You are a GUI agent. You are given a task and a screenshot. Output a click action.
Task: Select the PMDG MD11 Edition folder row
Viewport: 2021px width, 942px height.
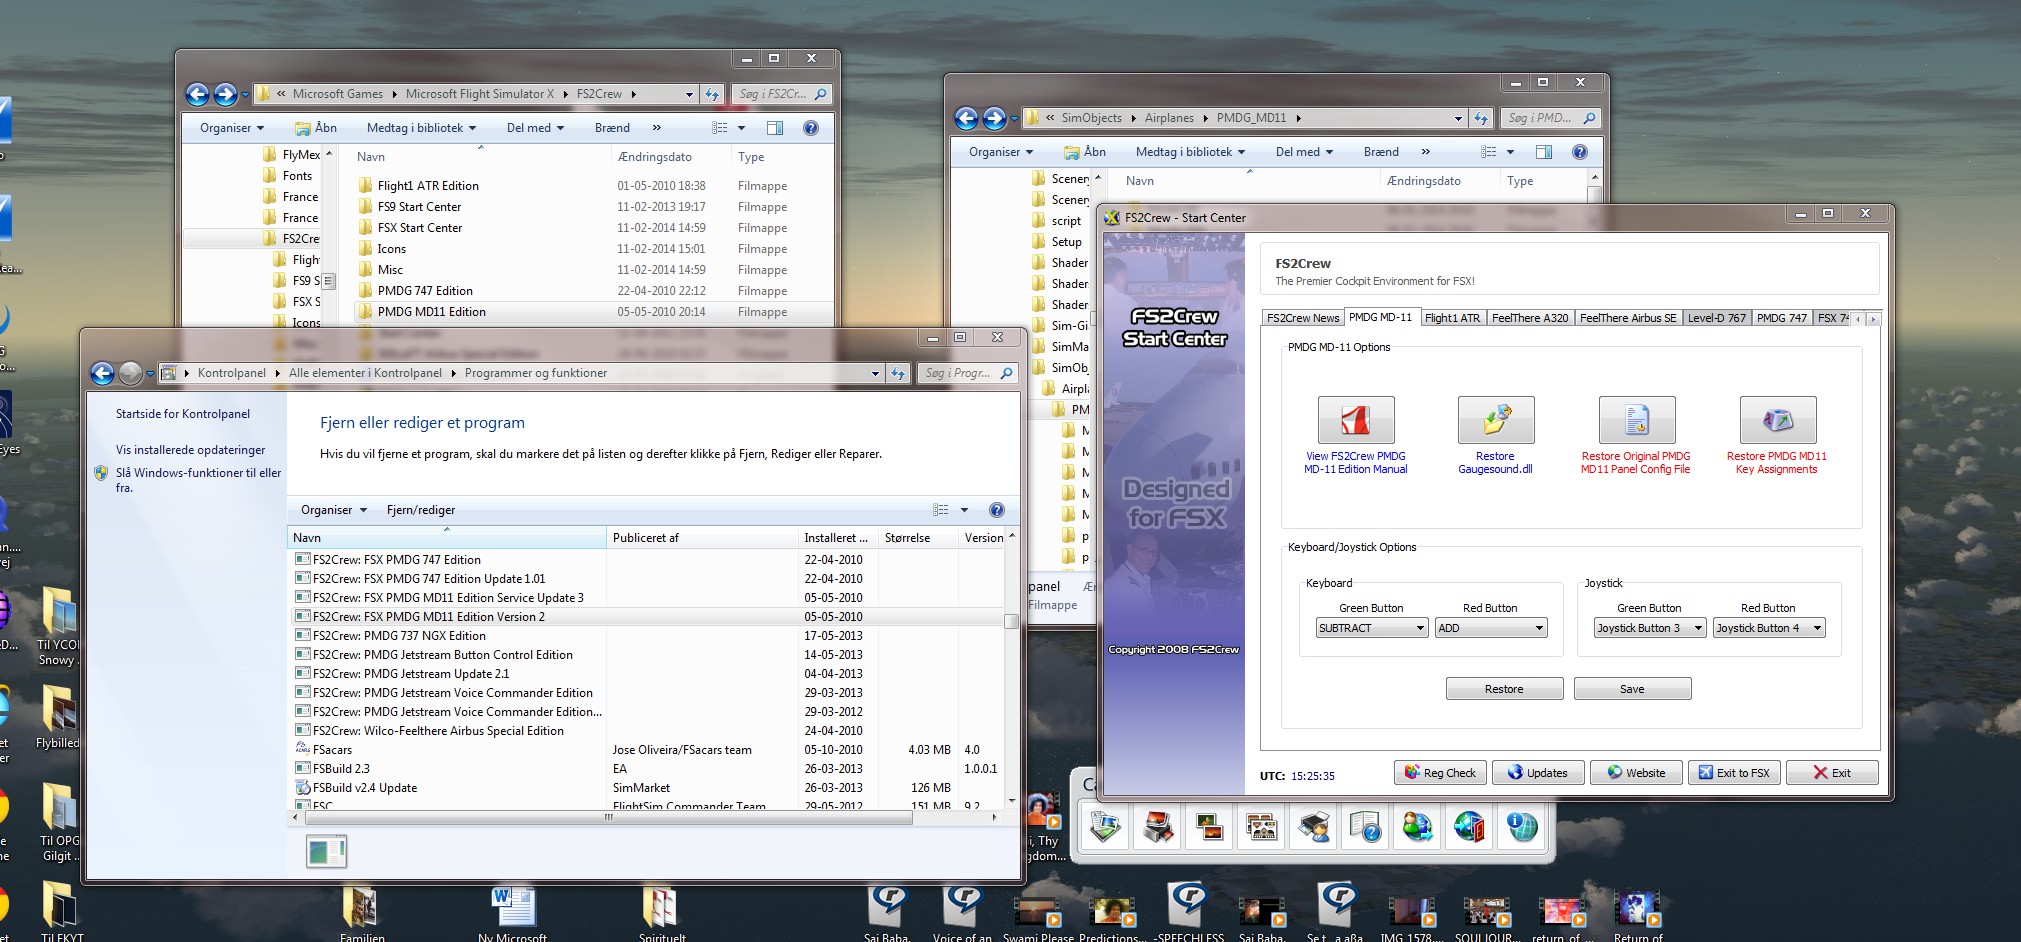coord(594,312)
